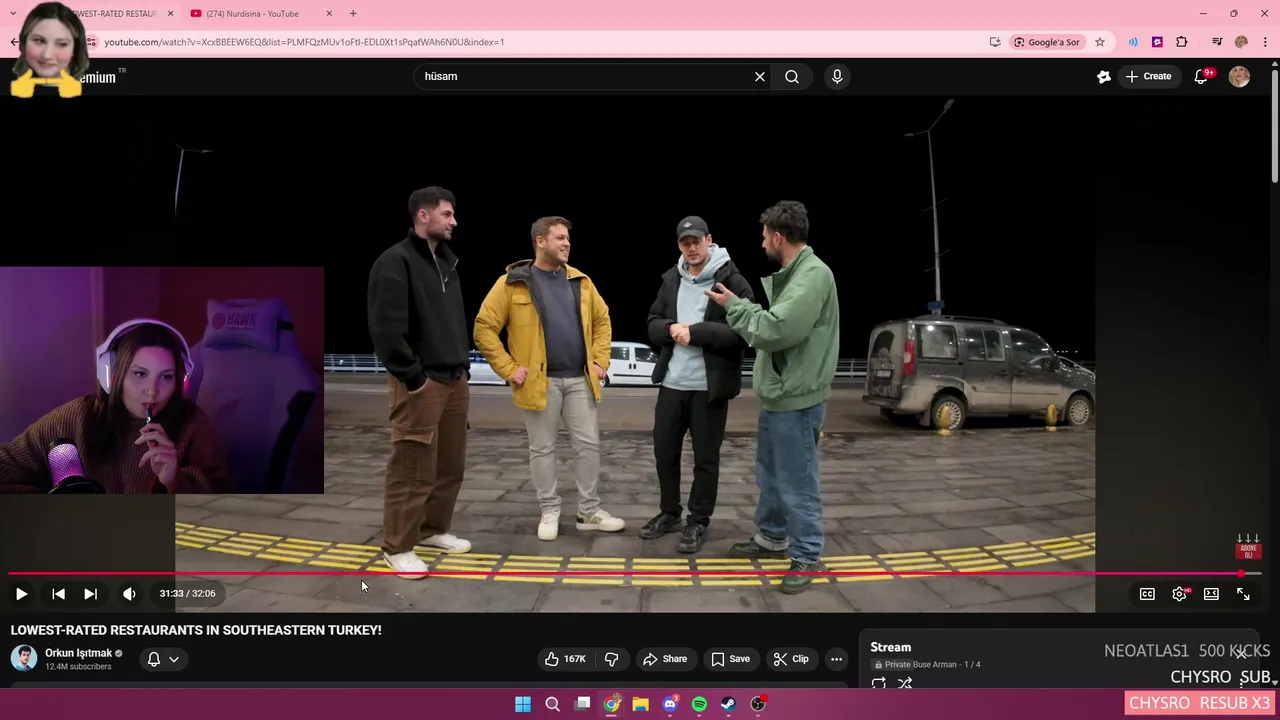Image resolution: width=1280 pixels, height=720 pixels.
Task: Save the video to a playlist
Action: pos(730,659)
